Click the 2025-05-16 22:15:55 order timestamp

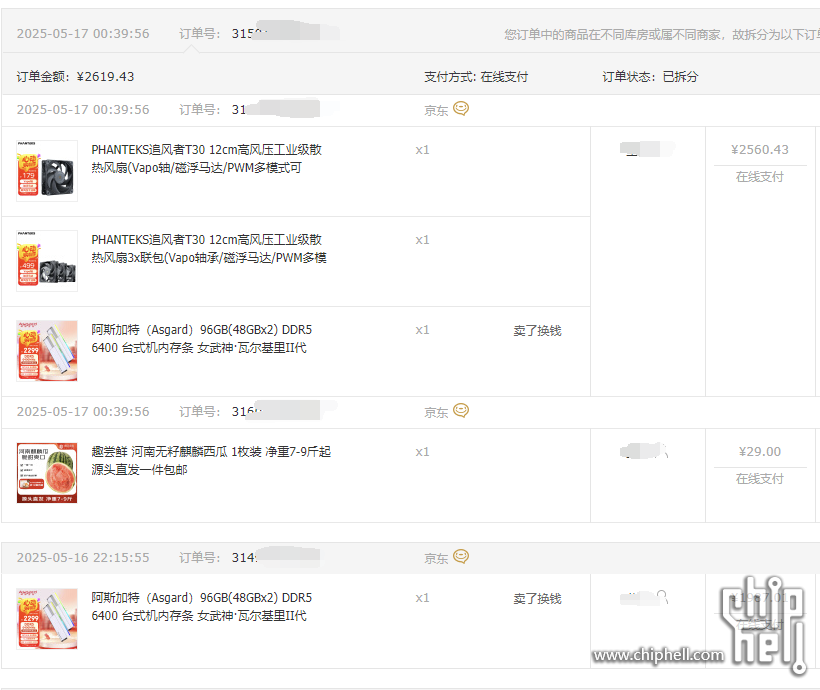pos(83,558)
